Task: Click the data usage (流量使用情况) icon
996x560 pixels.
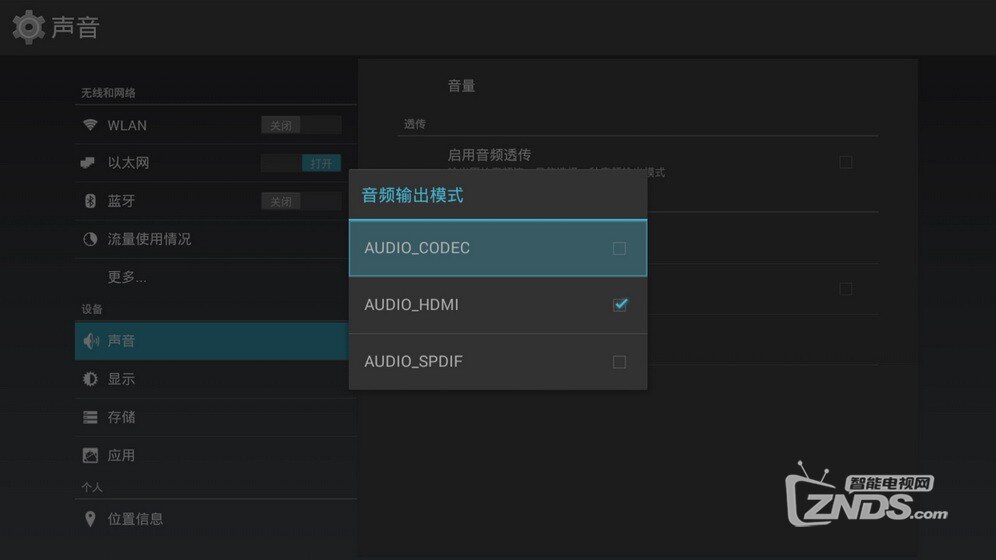Action: pyautogui.click(x=90, y=239)
